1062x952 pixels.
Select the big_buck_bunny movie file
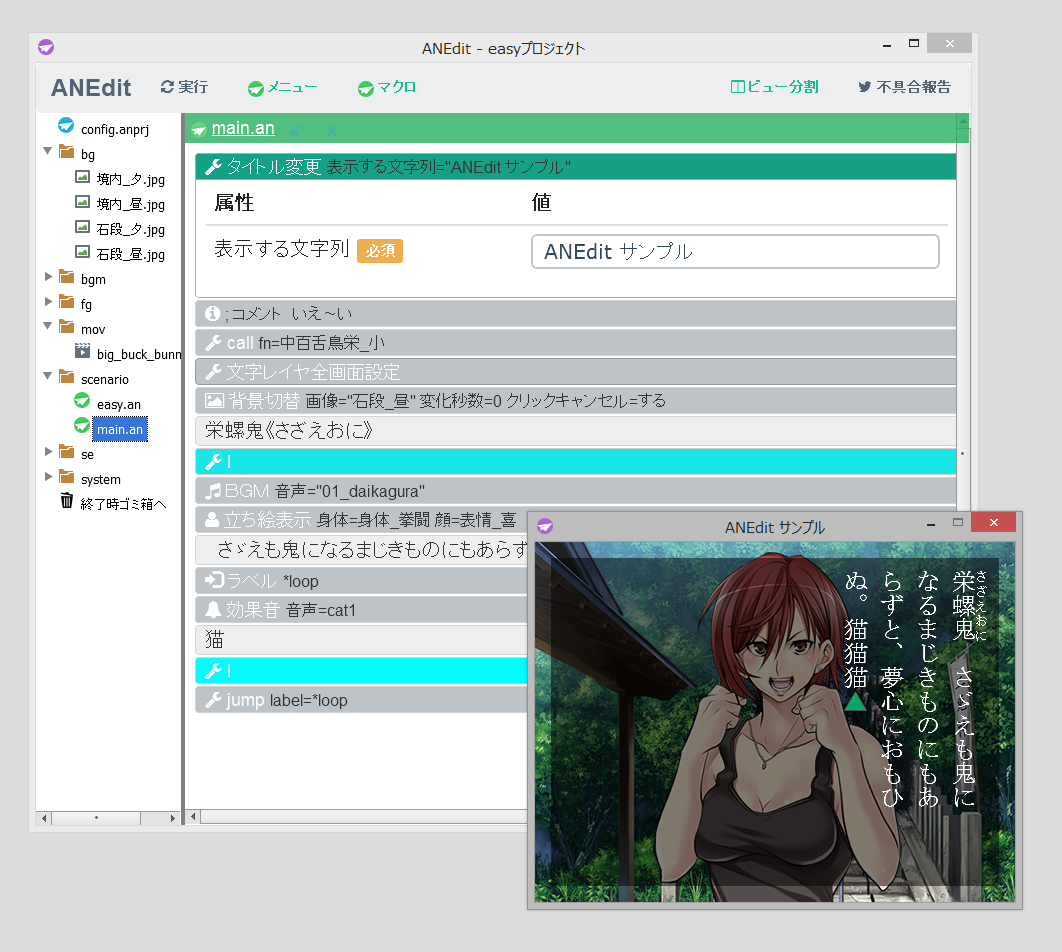pos(139,354)
